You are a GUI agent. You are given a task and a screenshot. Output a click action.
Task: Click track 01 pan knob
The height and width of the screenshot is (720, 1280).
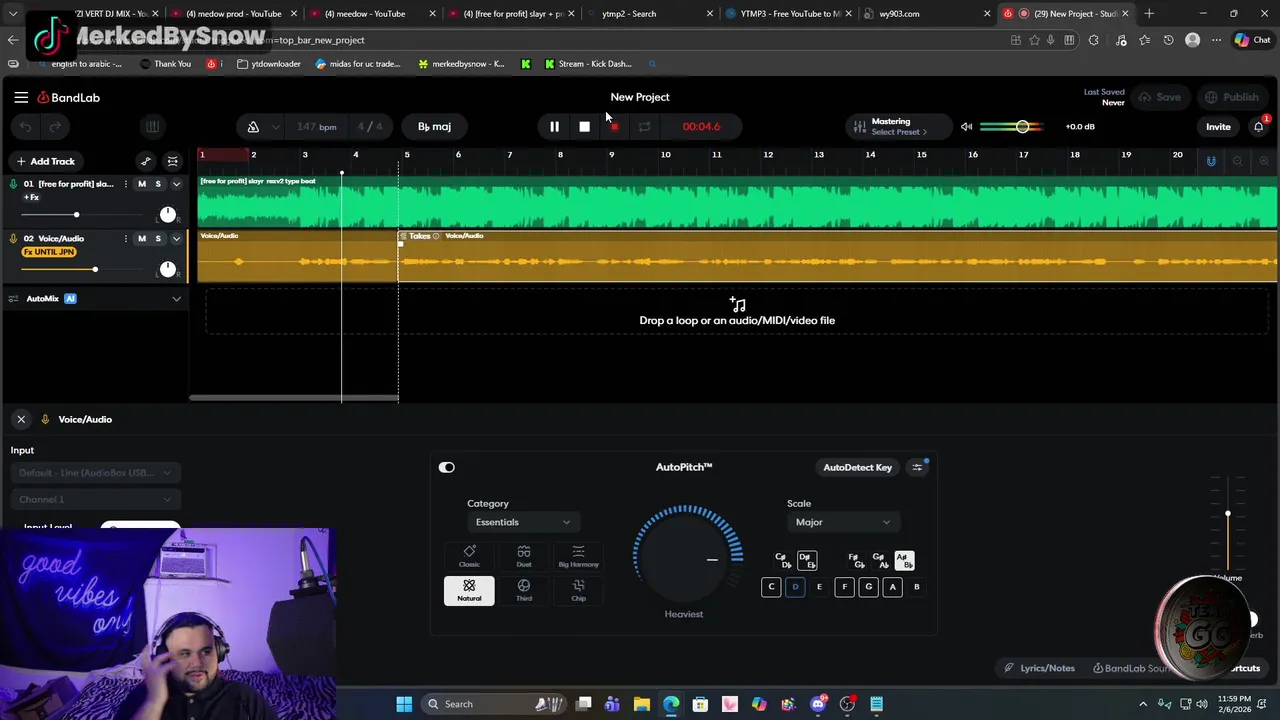(x=168, y=215)
